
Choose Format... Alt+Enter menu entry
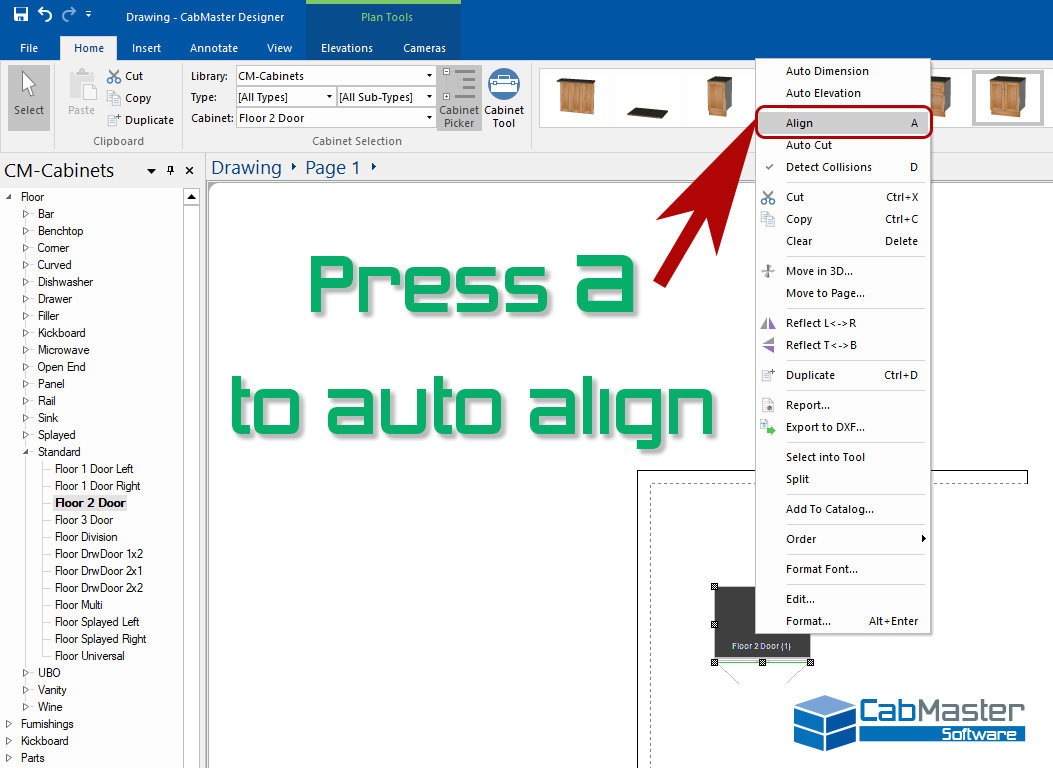843,622
